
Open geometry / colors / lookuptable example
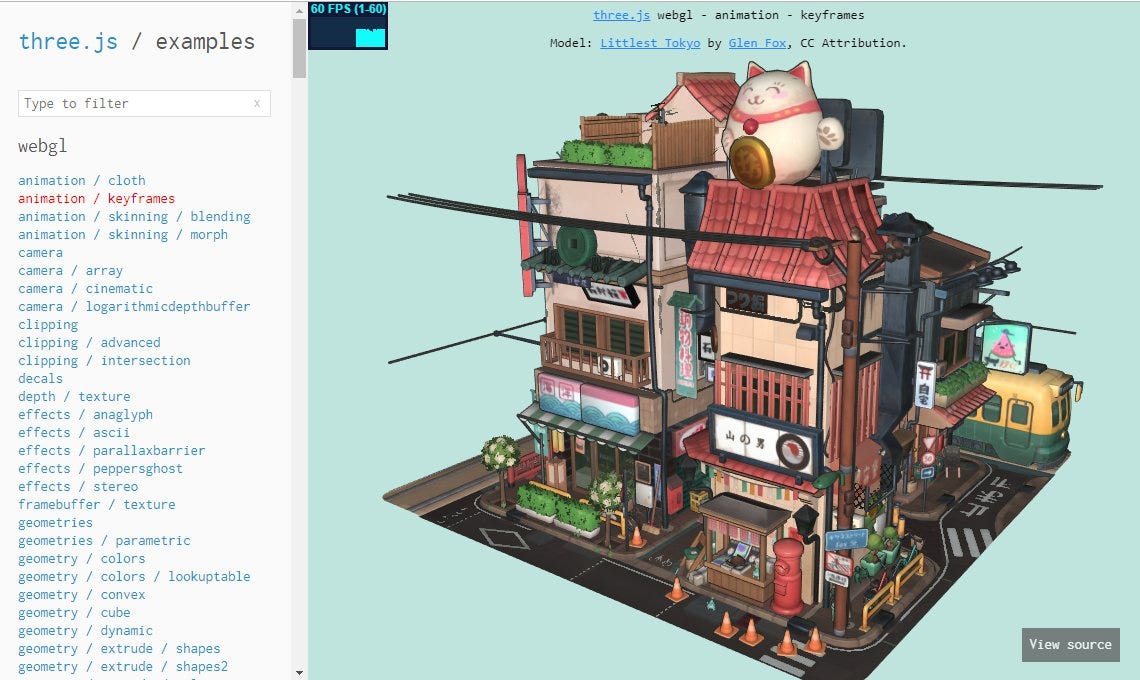click(134, 576)
